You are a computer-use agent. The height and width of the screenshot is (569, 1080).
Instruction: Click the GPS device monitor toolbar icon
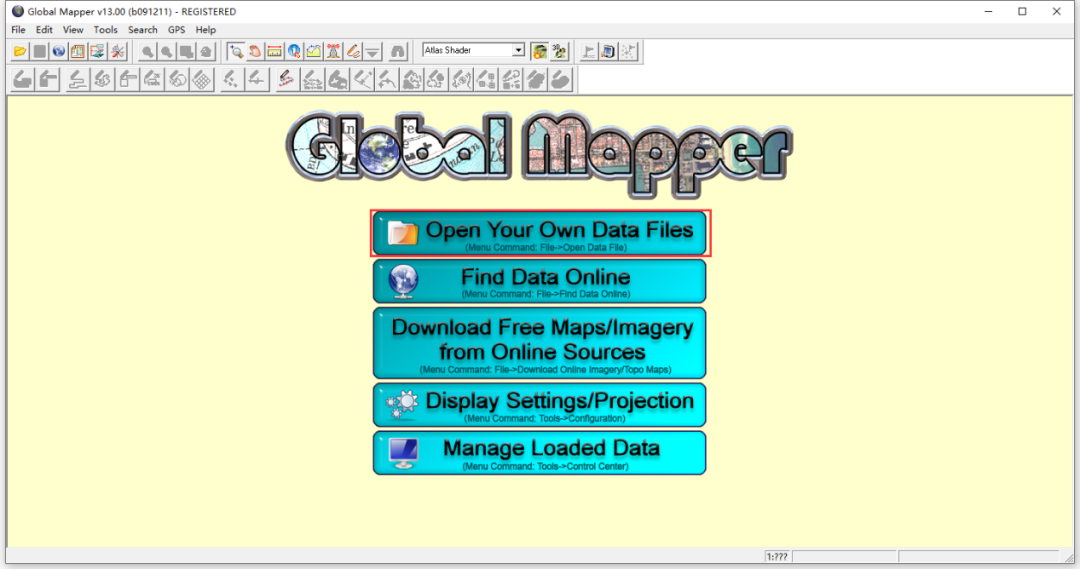608,51
